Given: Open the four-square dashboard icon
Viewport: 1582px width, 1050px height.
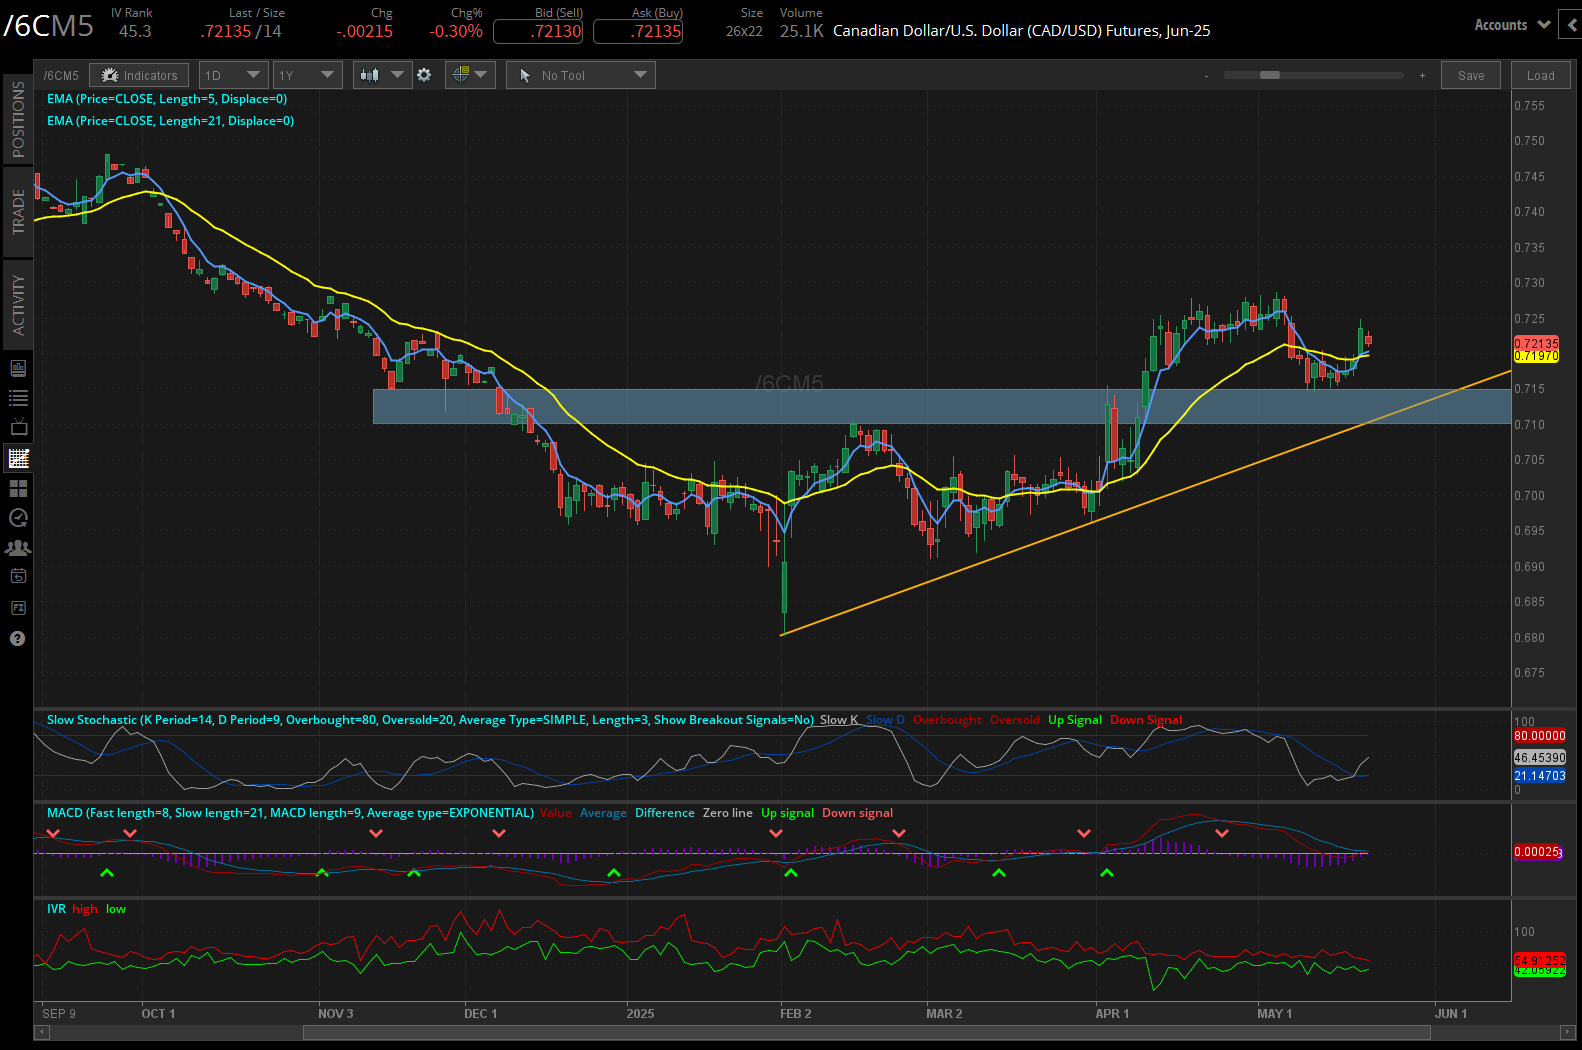Looking at the screenshot, I should (18, 489).
